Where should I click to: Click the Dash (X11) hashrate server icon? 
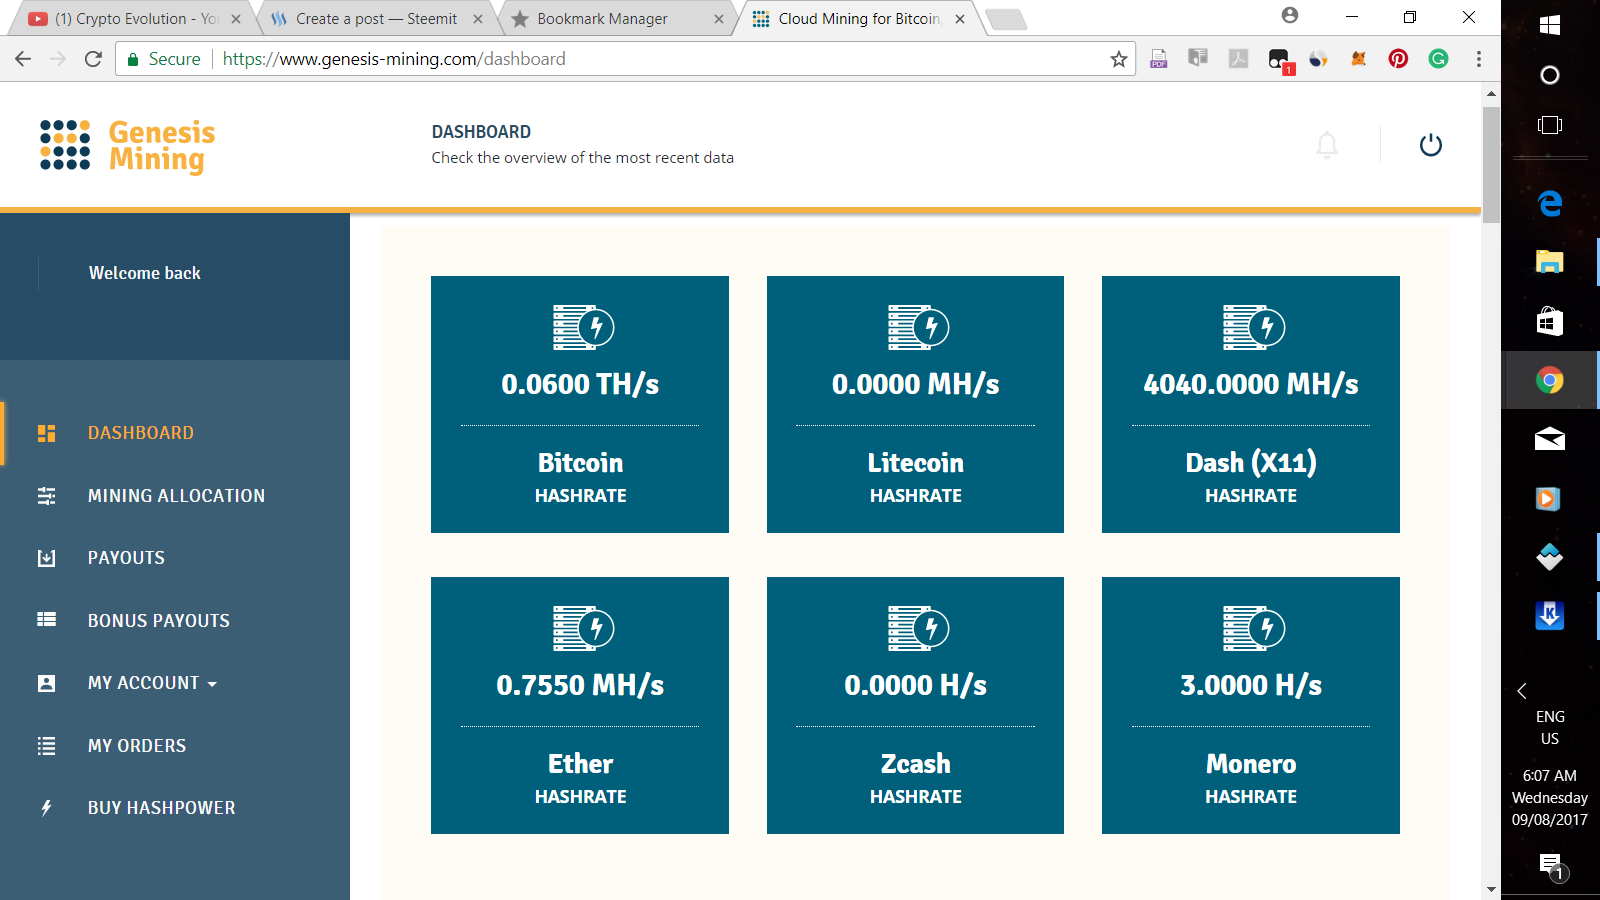[1253, 327]
